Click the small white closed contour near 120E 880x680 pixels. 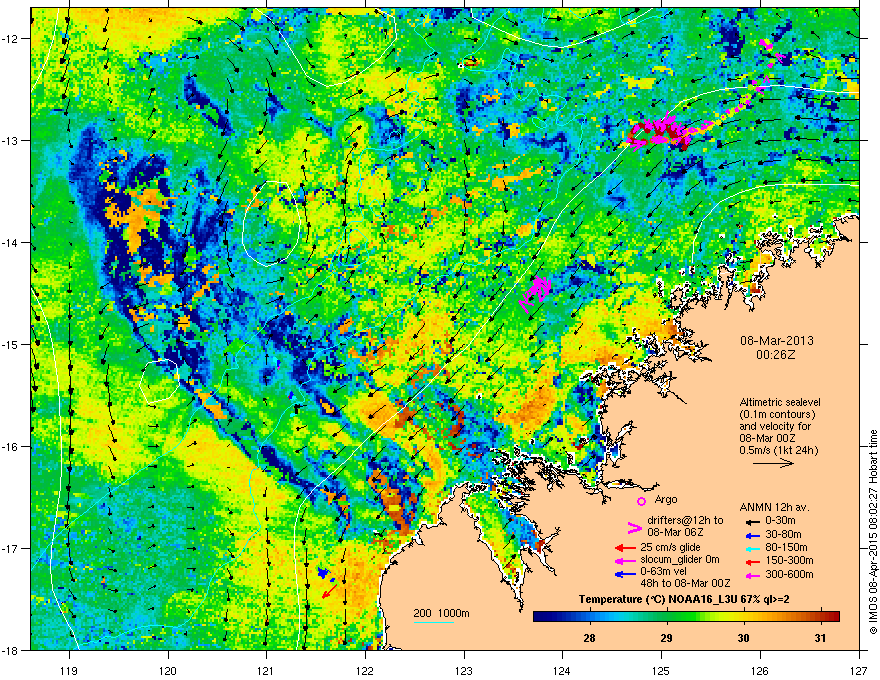point(160,382)
